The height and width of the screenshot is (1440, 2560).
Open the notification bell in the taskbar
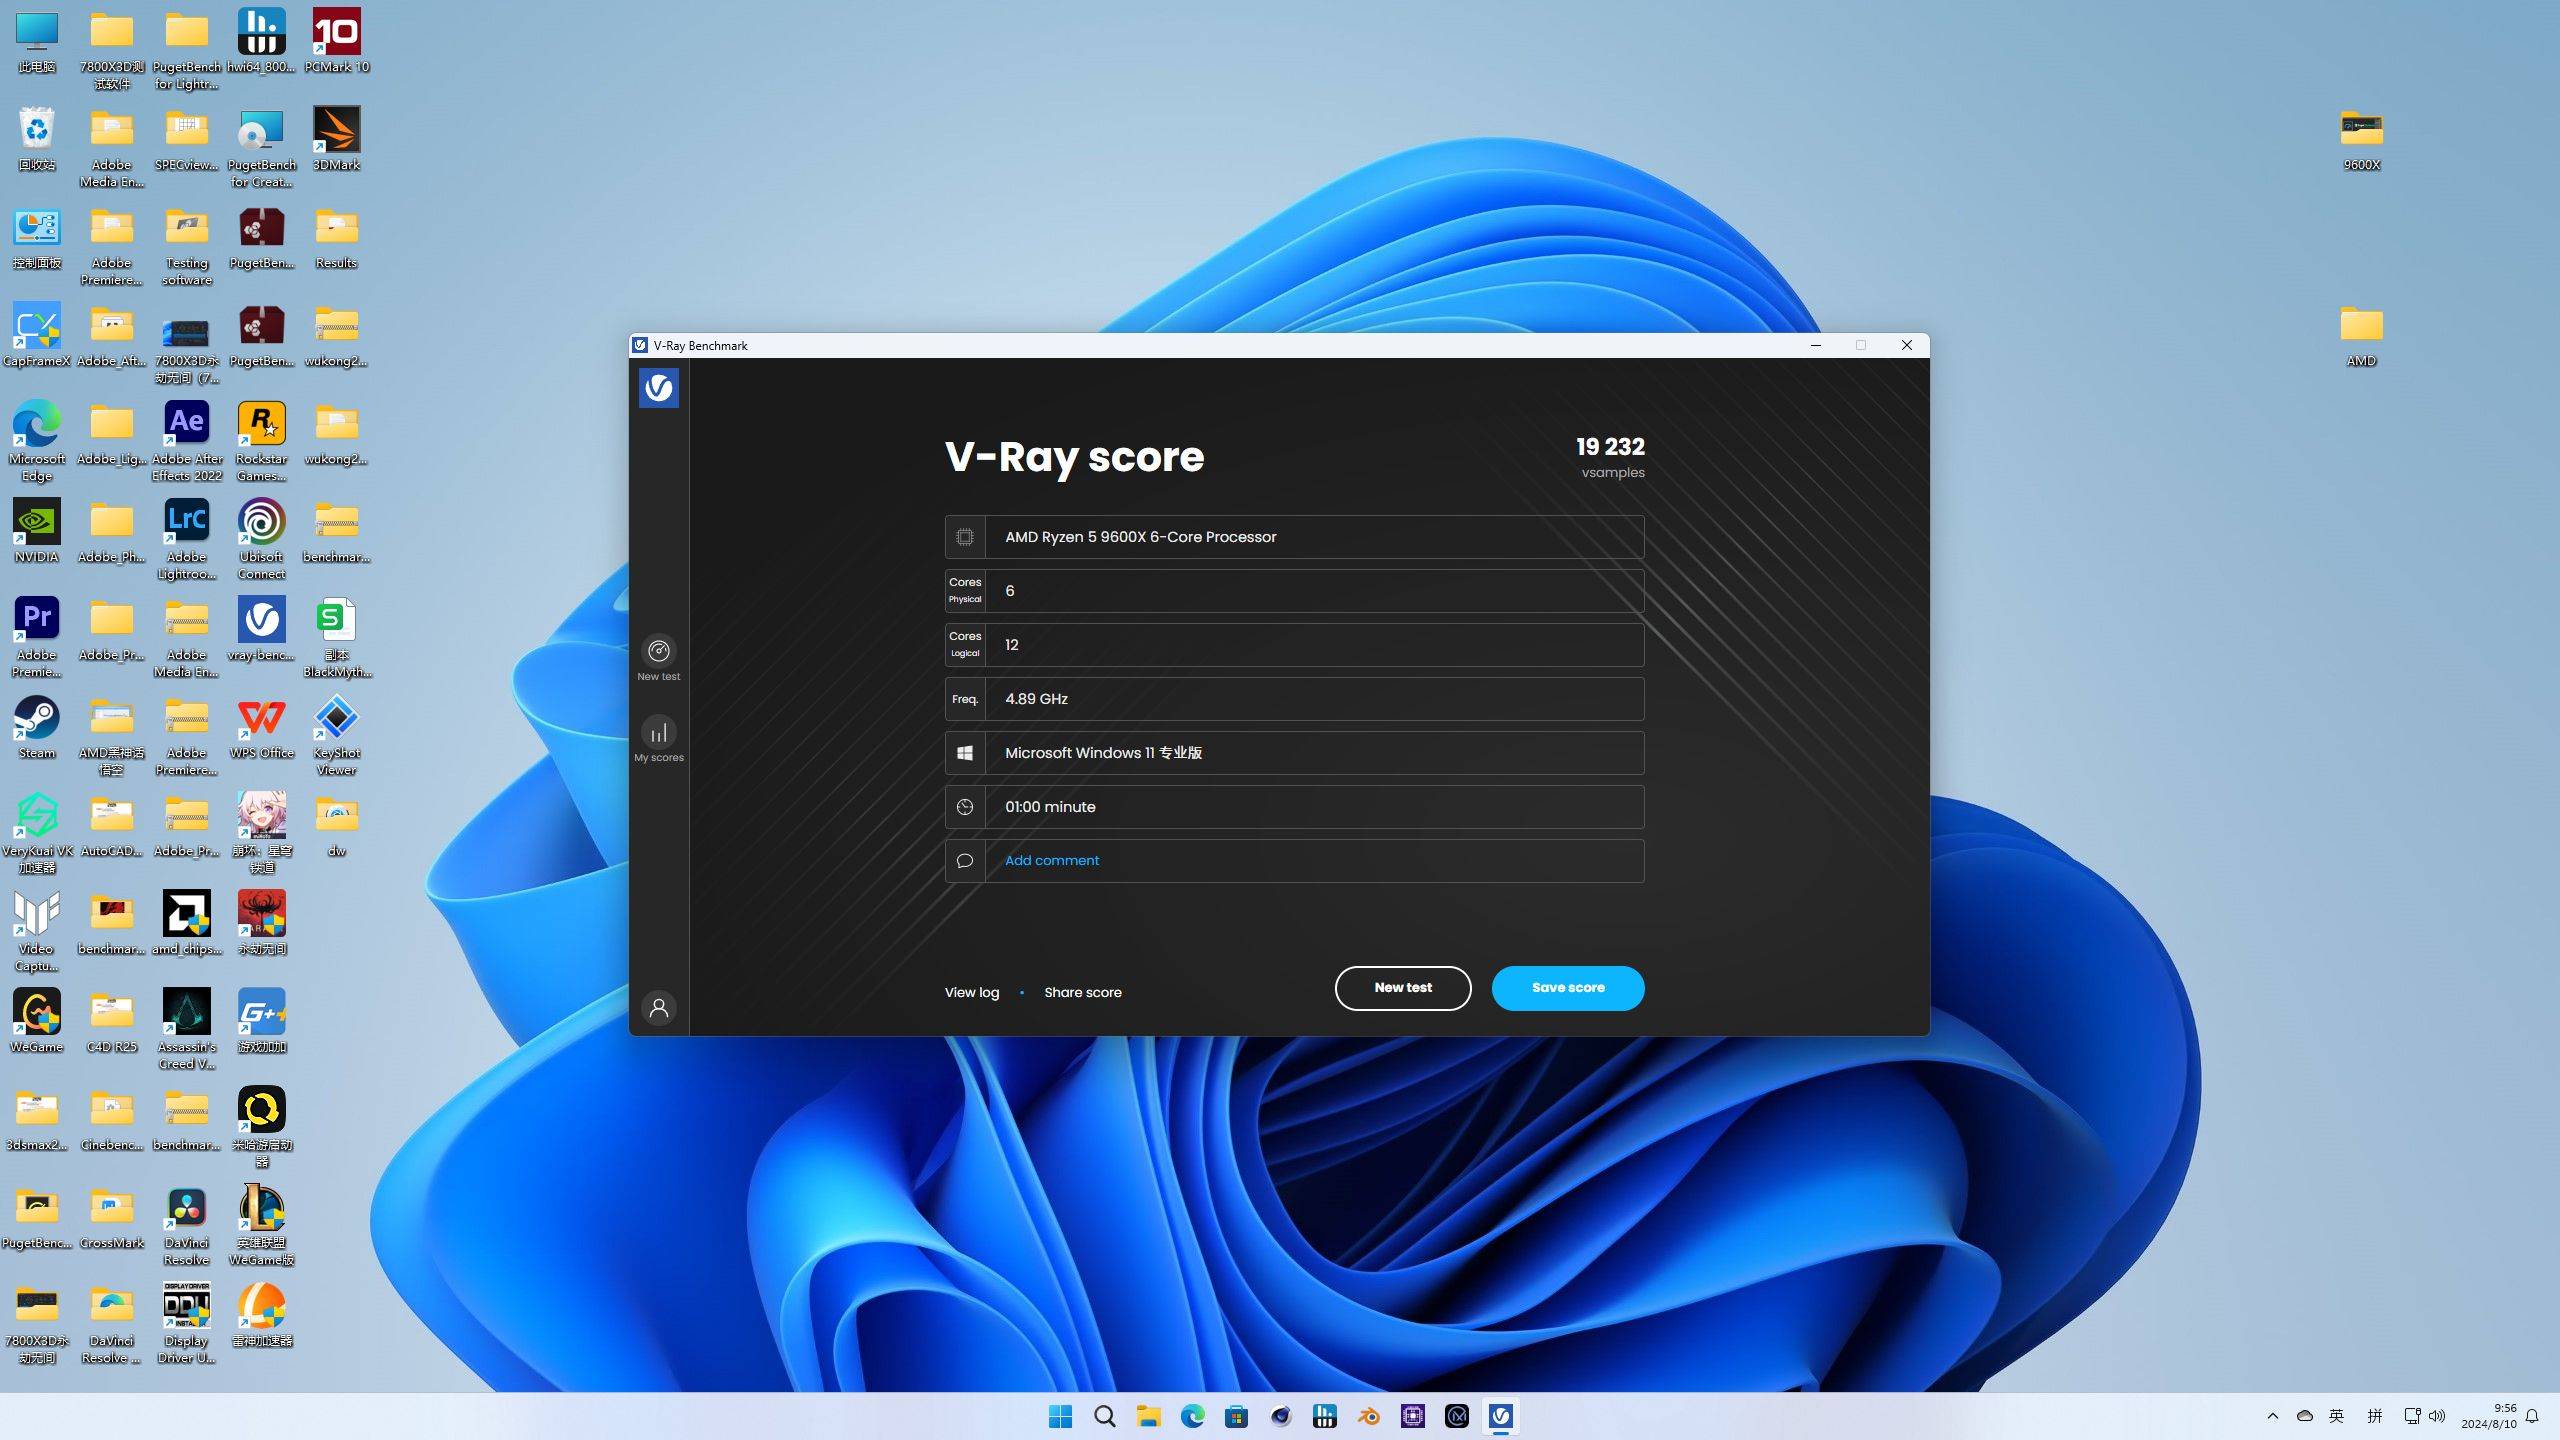2531,1416
